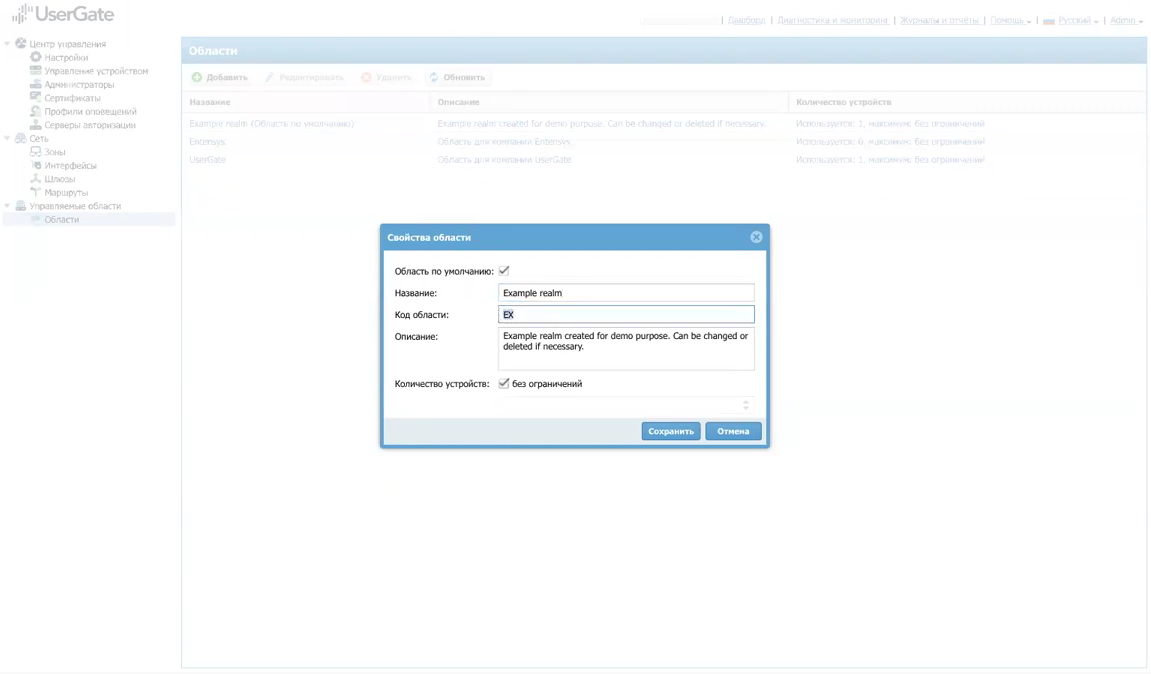Click 'Используется: 0' device count cell
This screenshot has width=1151, height=674.
[x=890, y=142]
